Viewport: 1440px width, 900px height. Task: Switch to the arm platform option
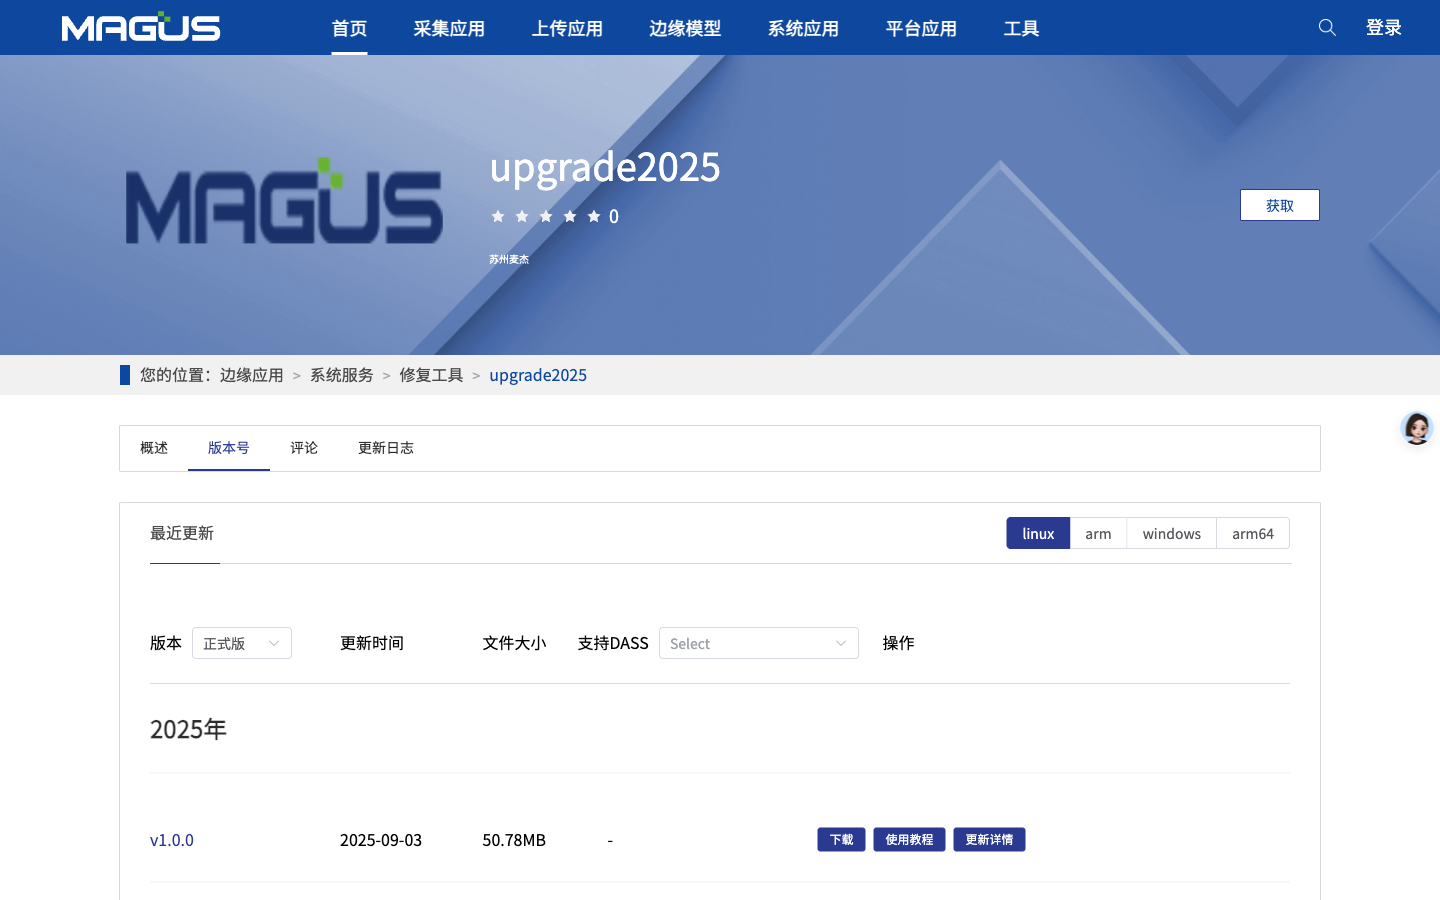(1098, 533)
